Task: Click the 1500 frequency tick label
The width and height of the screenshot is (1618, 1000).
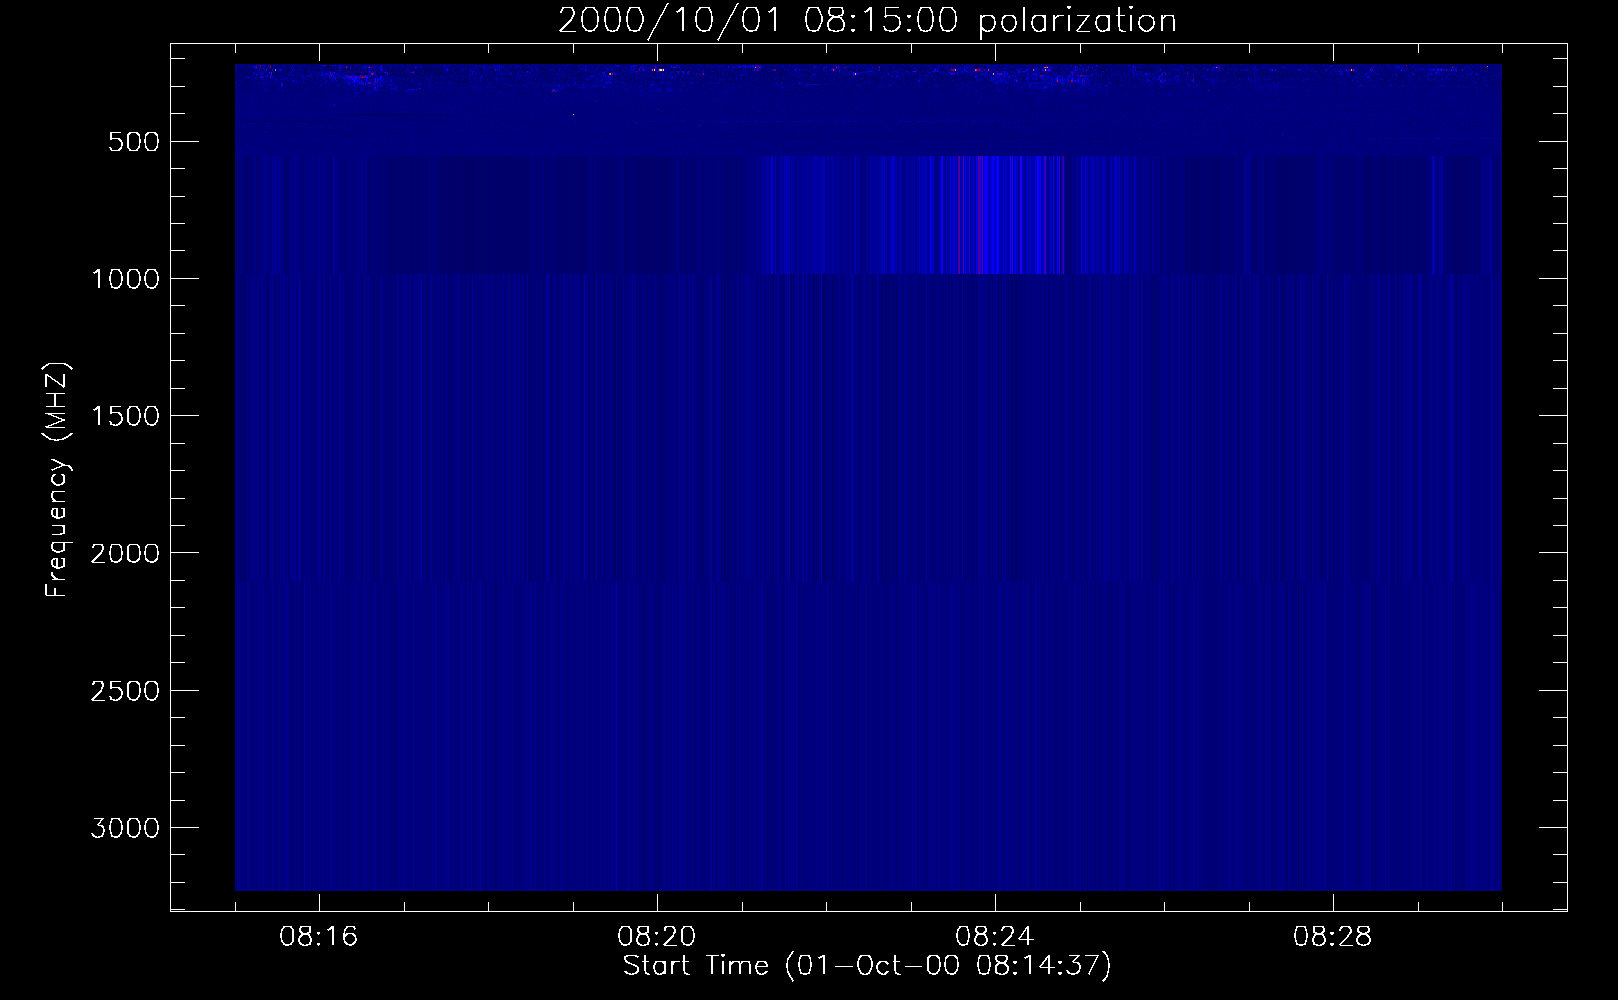Action: 125,416
